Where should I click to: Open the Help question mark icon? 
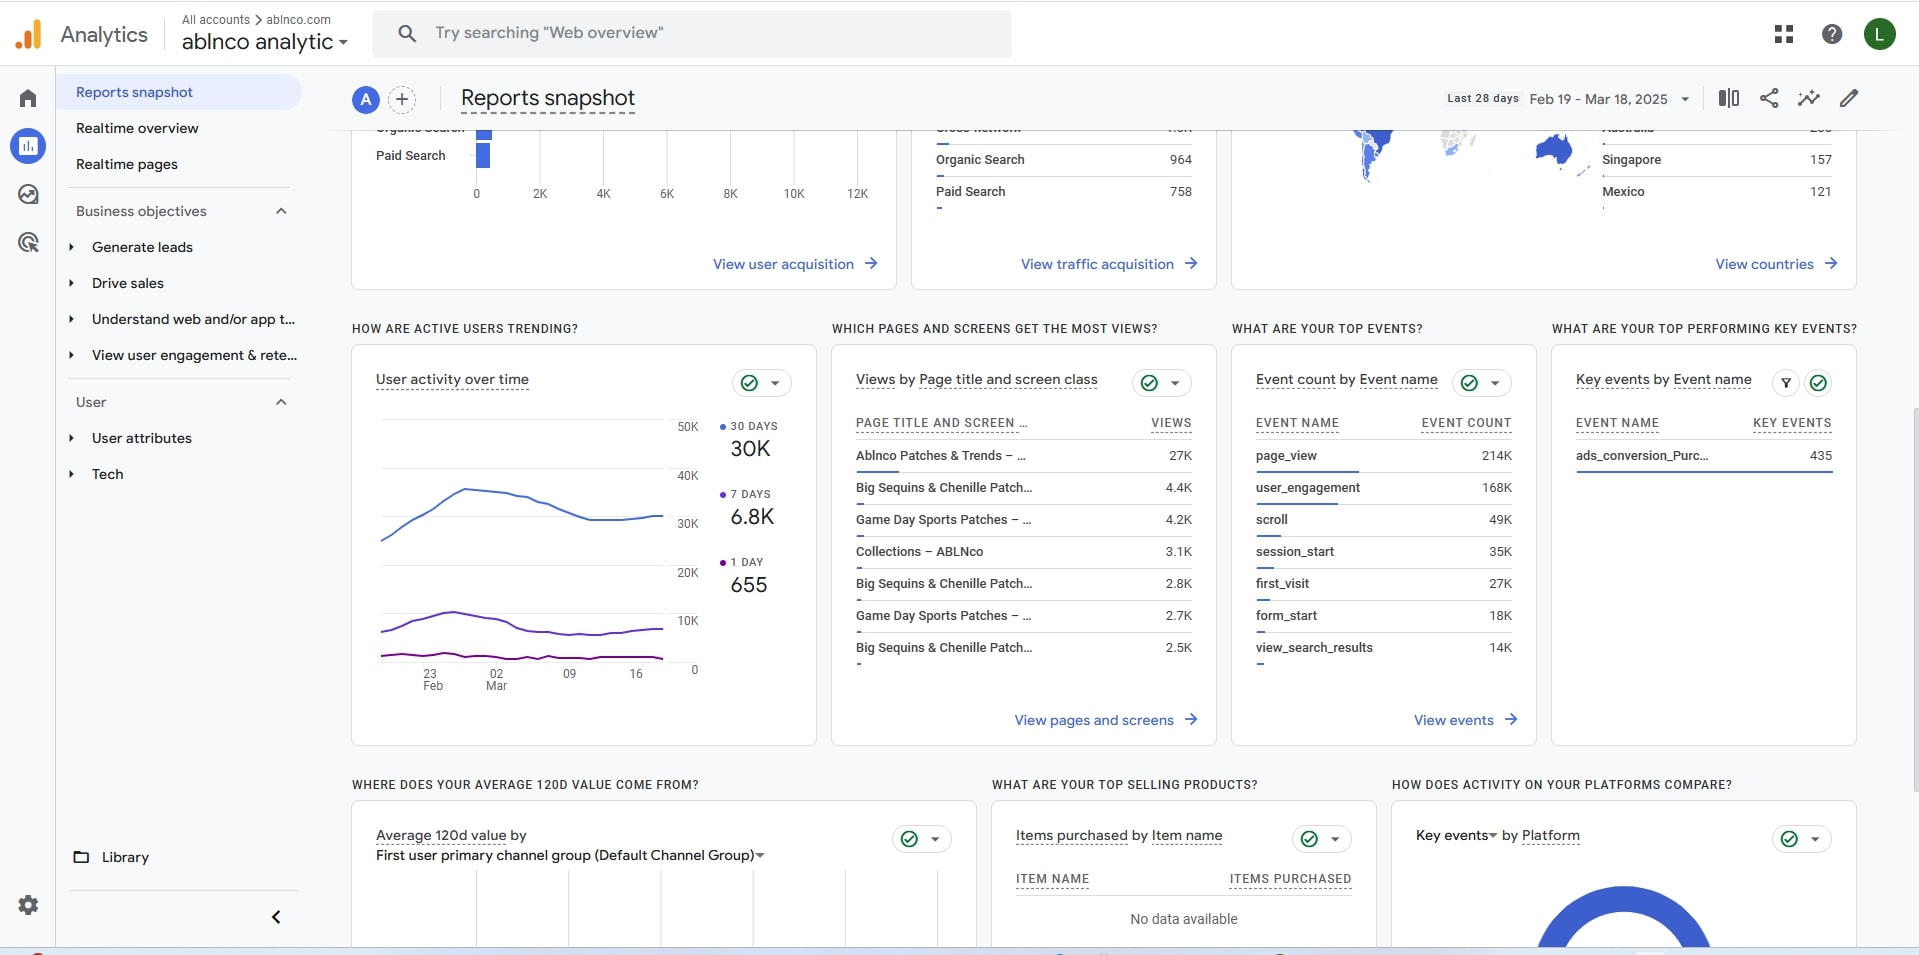tap(1832, 34)
